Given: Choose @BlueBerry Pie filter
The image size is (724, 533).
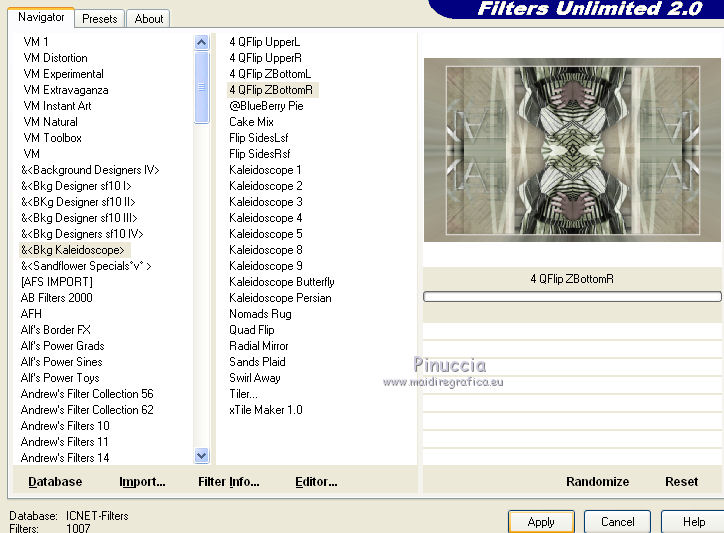Looking at the screenshot, I should point(266,106).
